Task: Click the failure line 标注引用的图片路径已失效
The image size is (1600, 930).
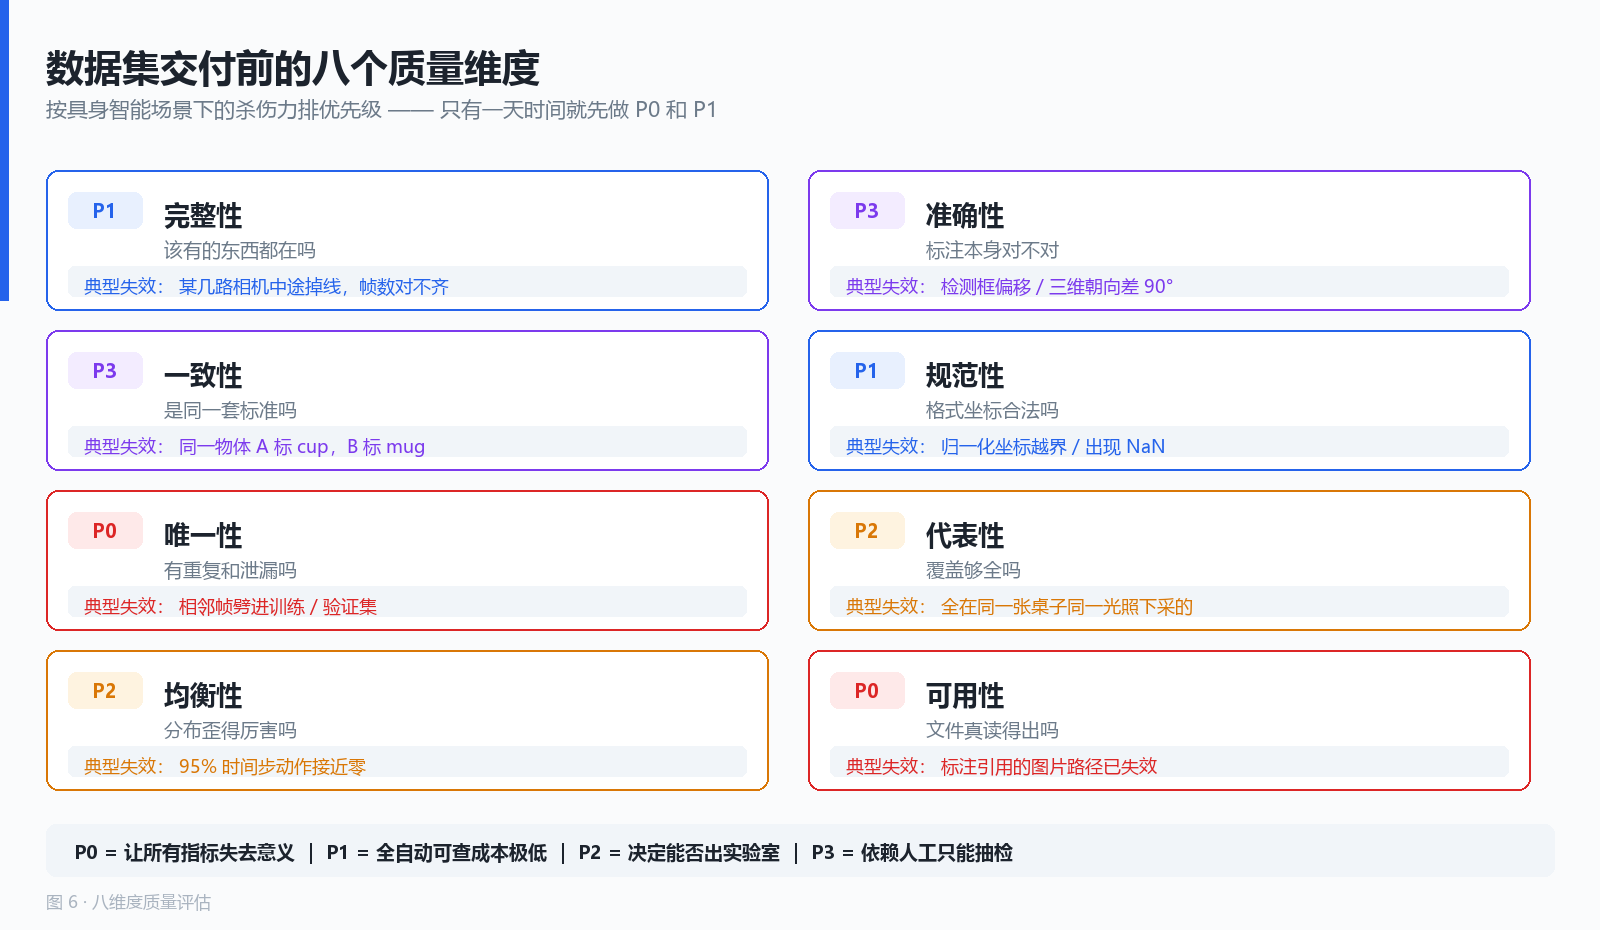Action: tap(1049, 766)
